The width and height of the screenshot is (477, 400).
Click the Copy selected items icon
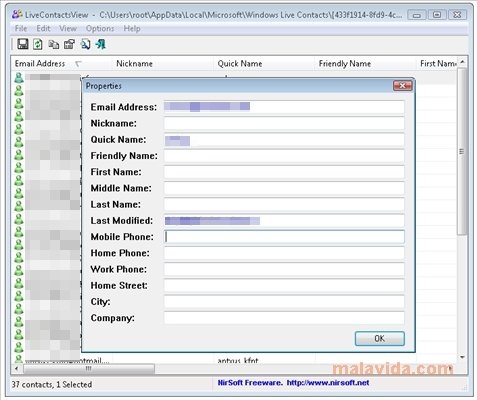[x=53, y=44]
